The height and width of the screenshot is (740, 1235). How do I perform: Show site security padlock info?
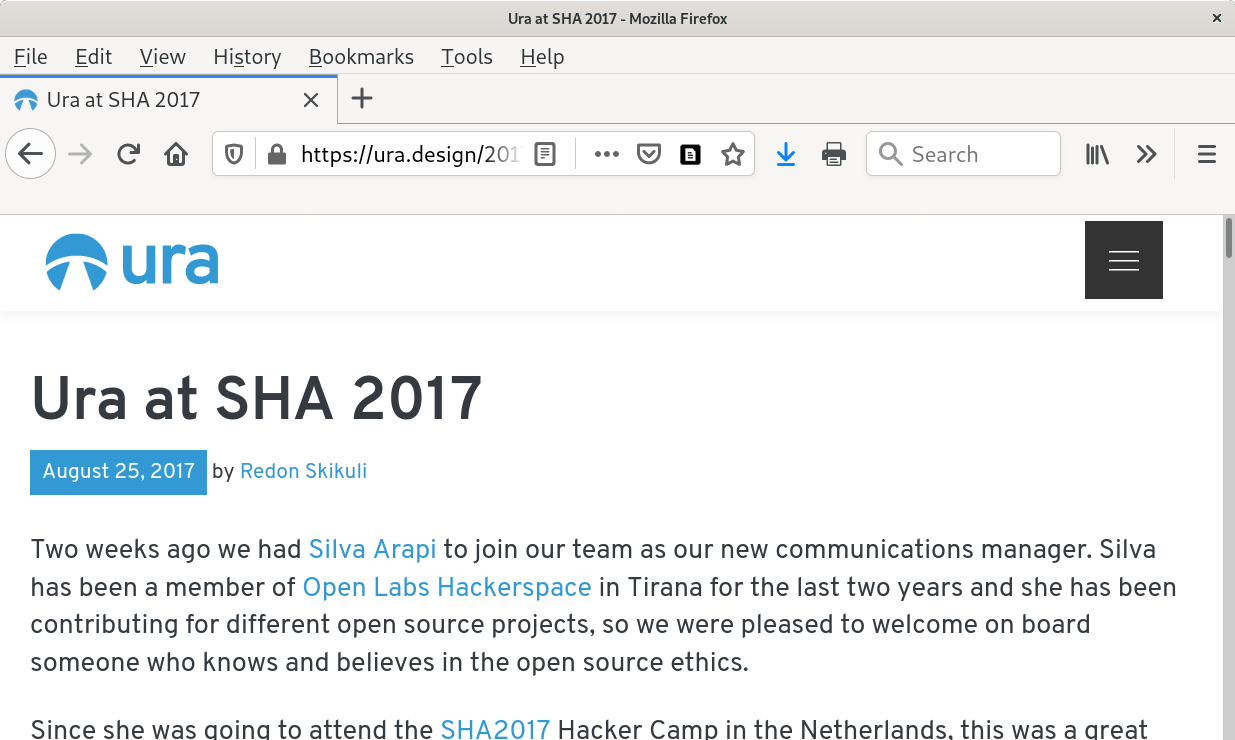click(x=277, y=154)
